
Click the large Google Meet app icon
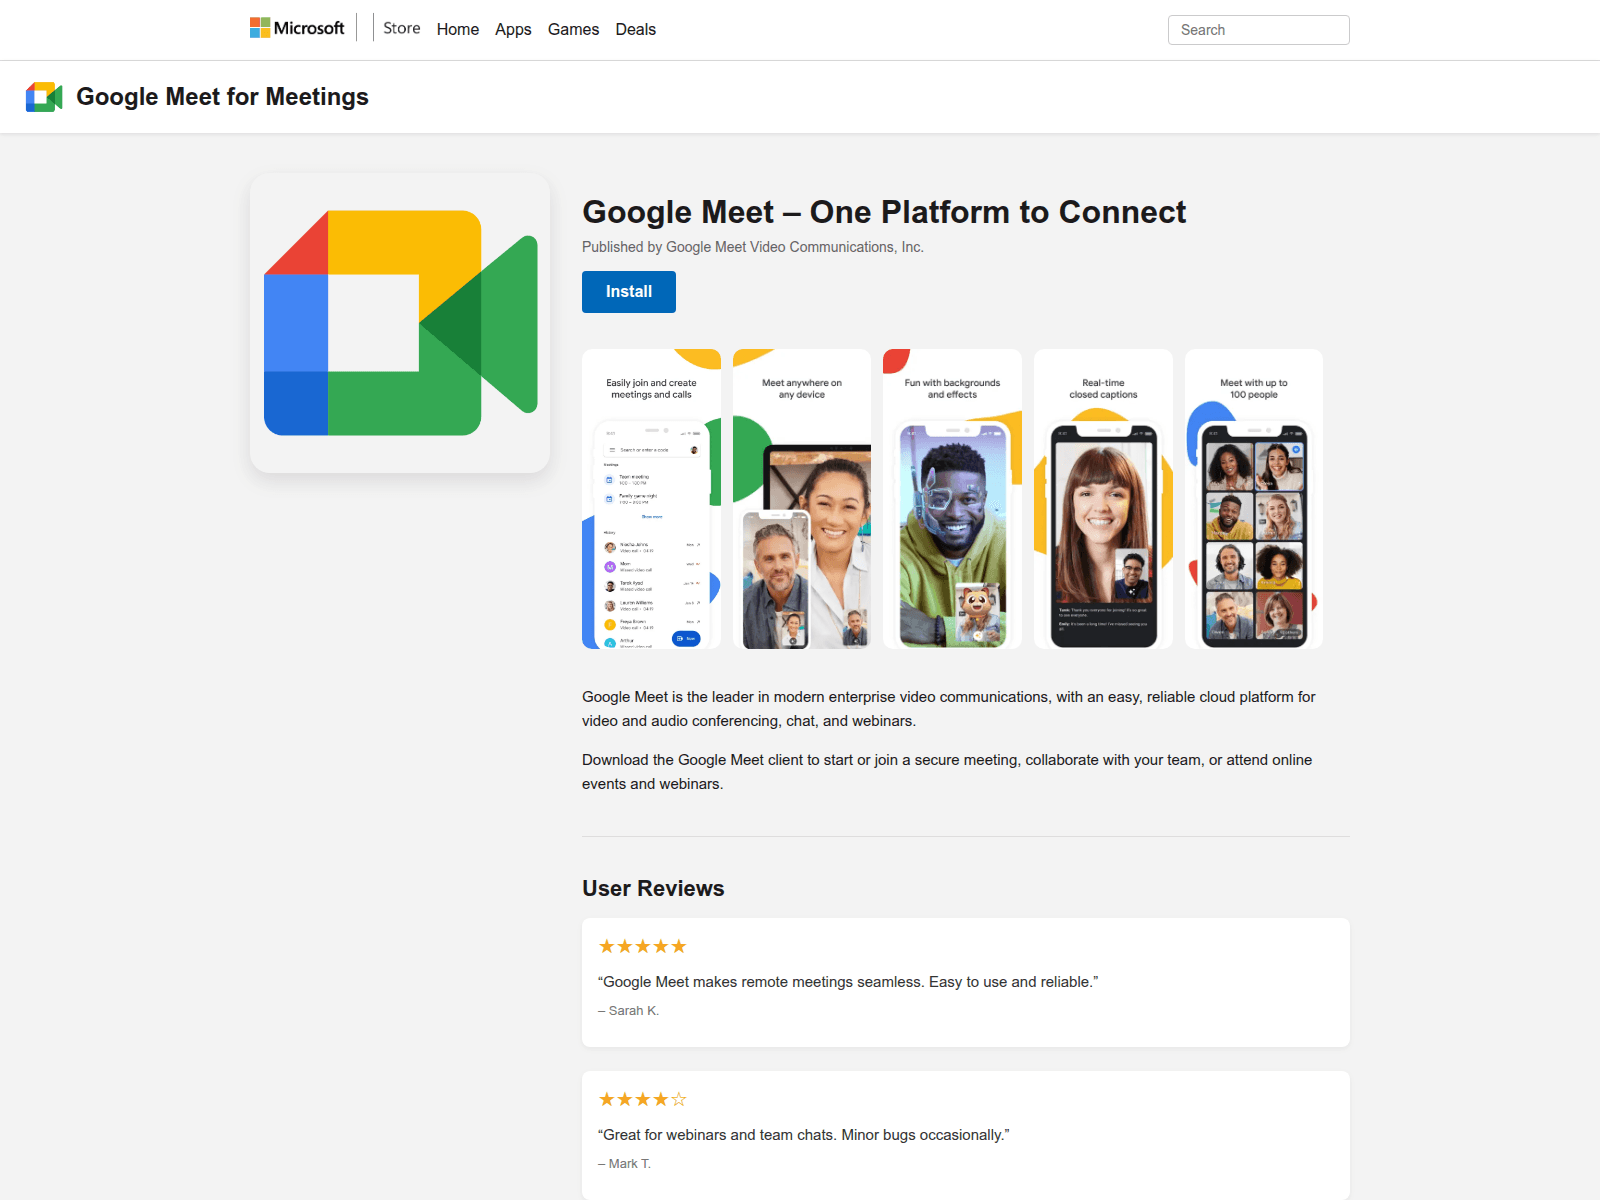tap(400, 323)
